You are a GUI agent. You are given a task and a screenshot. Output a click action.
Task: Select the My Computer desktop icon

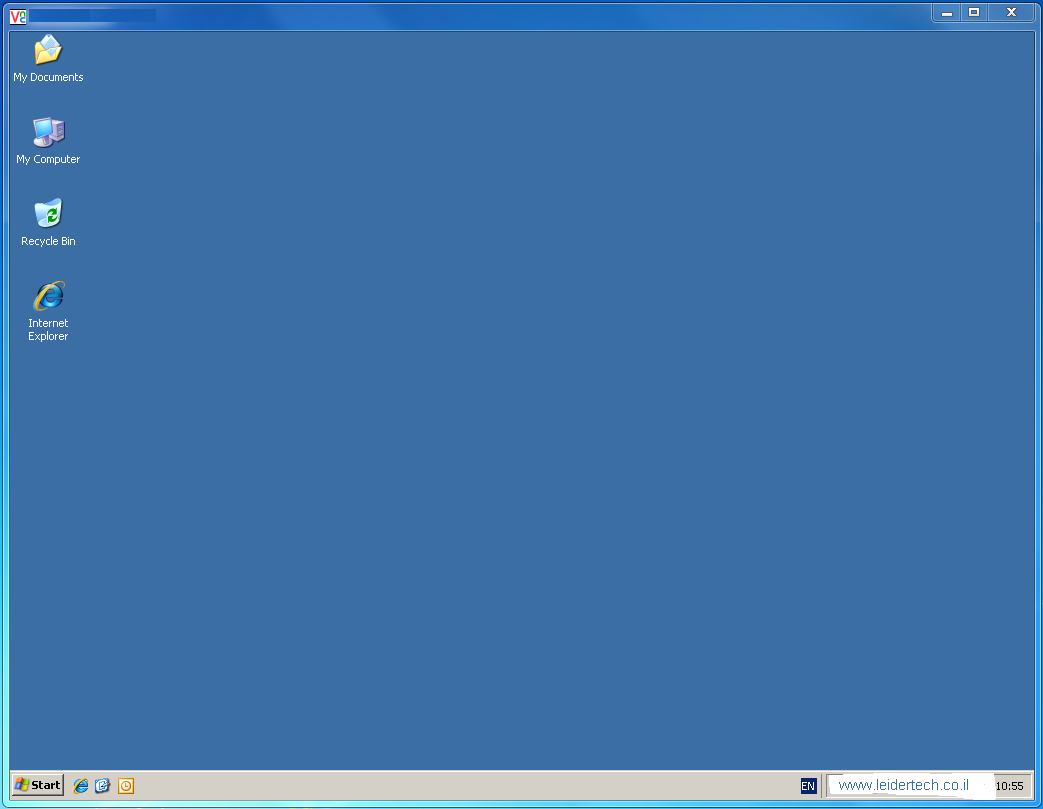click(48, 140)
